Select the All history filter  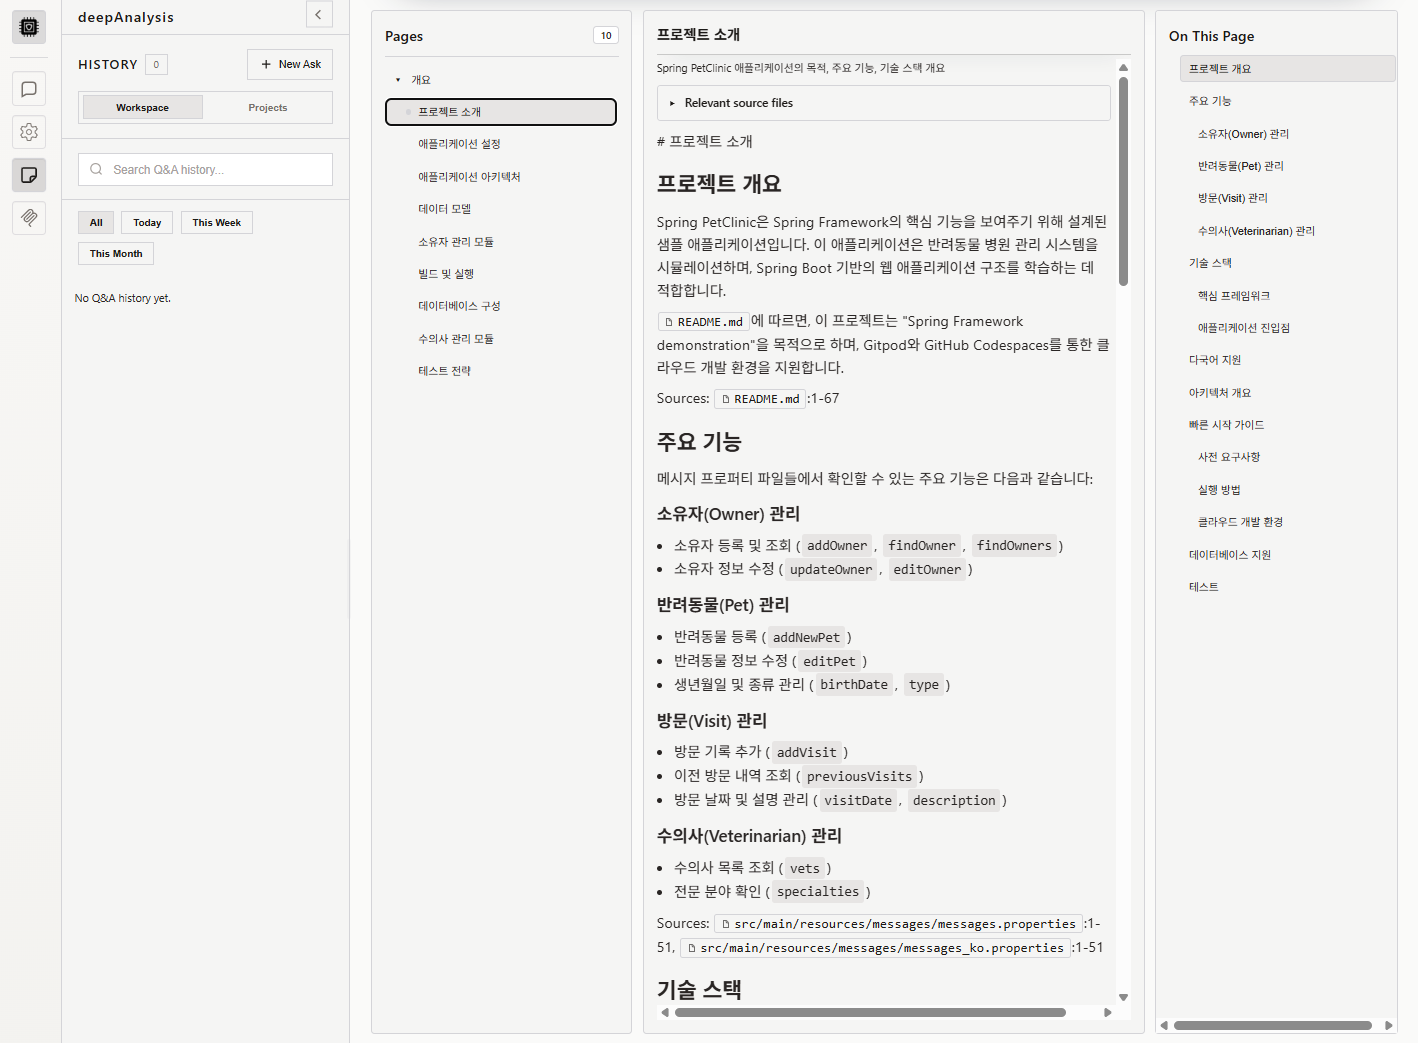(96, 222)
